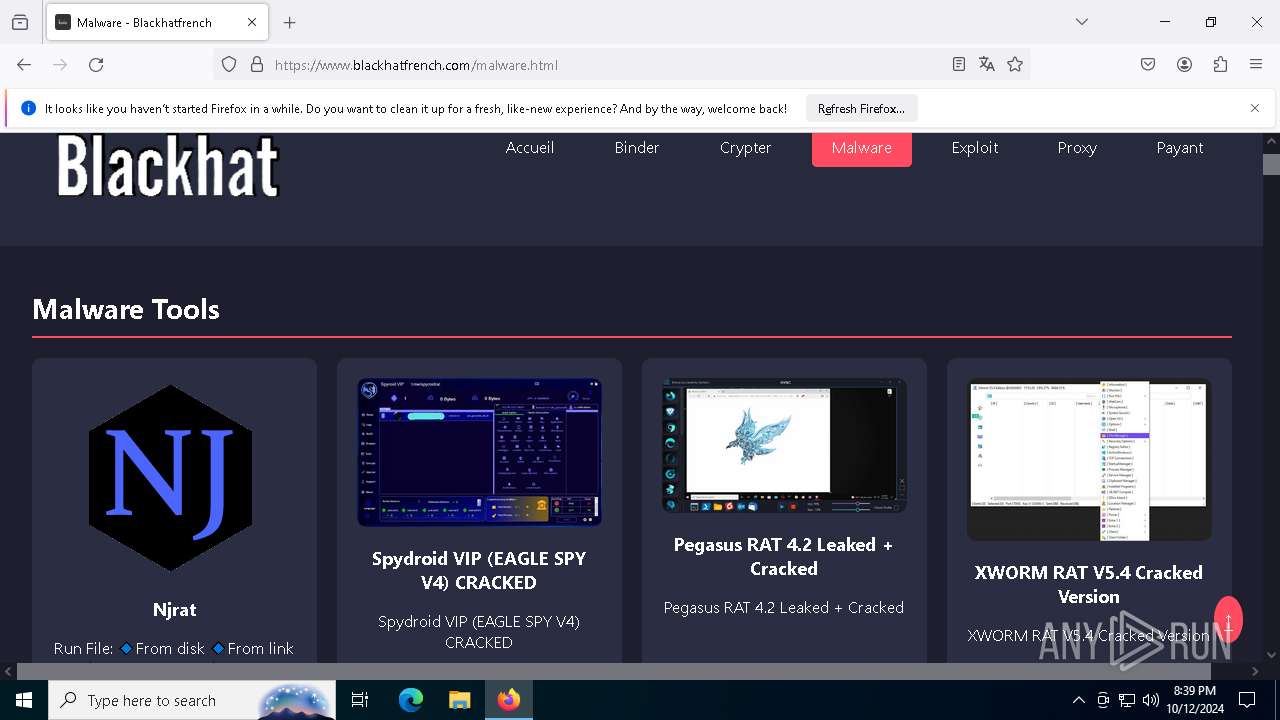Open the volume tray icon
1280x720 pixels.
coord(1151,700)
